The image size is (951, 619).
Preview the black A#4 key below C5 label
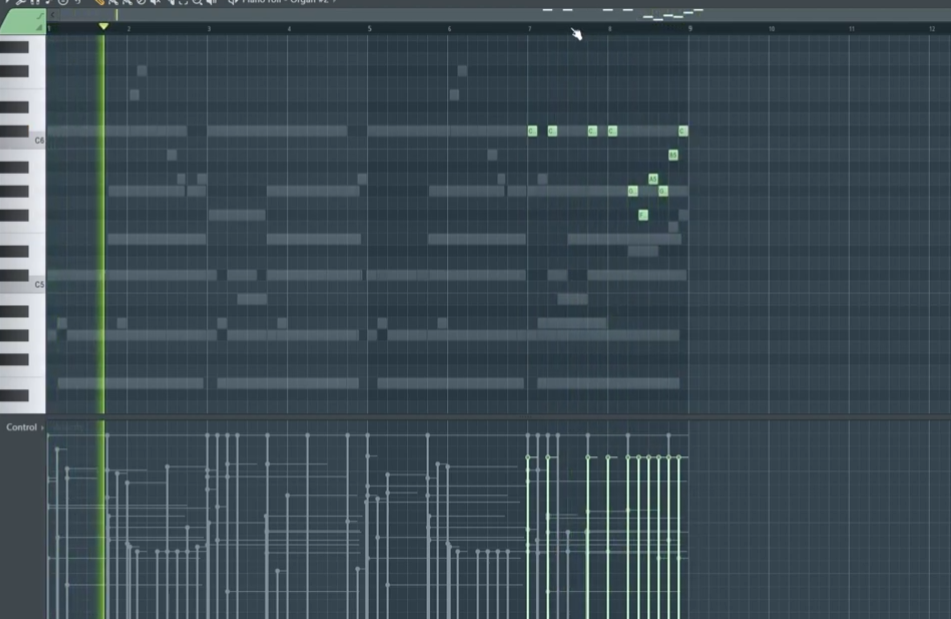(15, 311)
